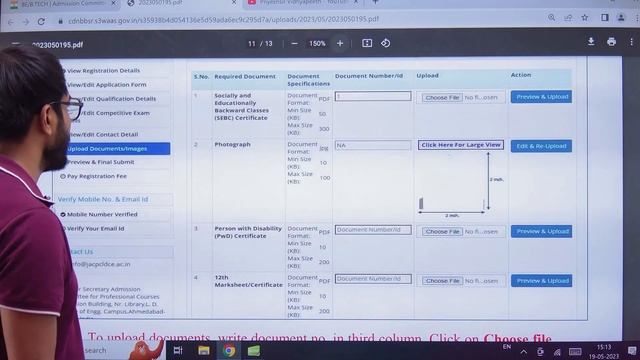Open browser zoom magnifier icon
The height and width of the screenshot is (360, 640).
coord(551,17)
